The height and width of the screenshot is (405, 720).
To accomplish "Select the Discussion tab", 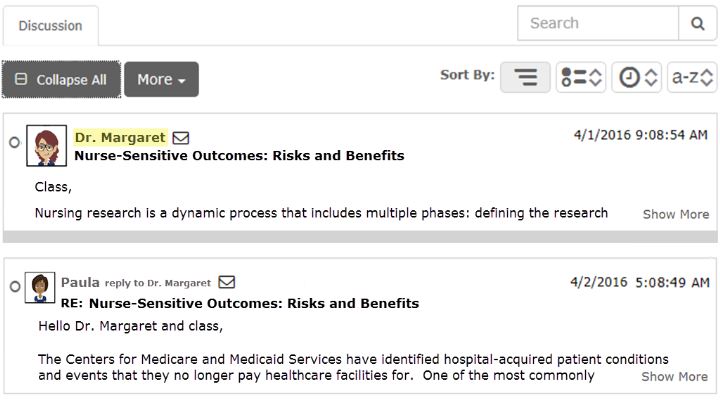I will tap(51, 26).
